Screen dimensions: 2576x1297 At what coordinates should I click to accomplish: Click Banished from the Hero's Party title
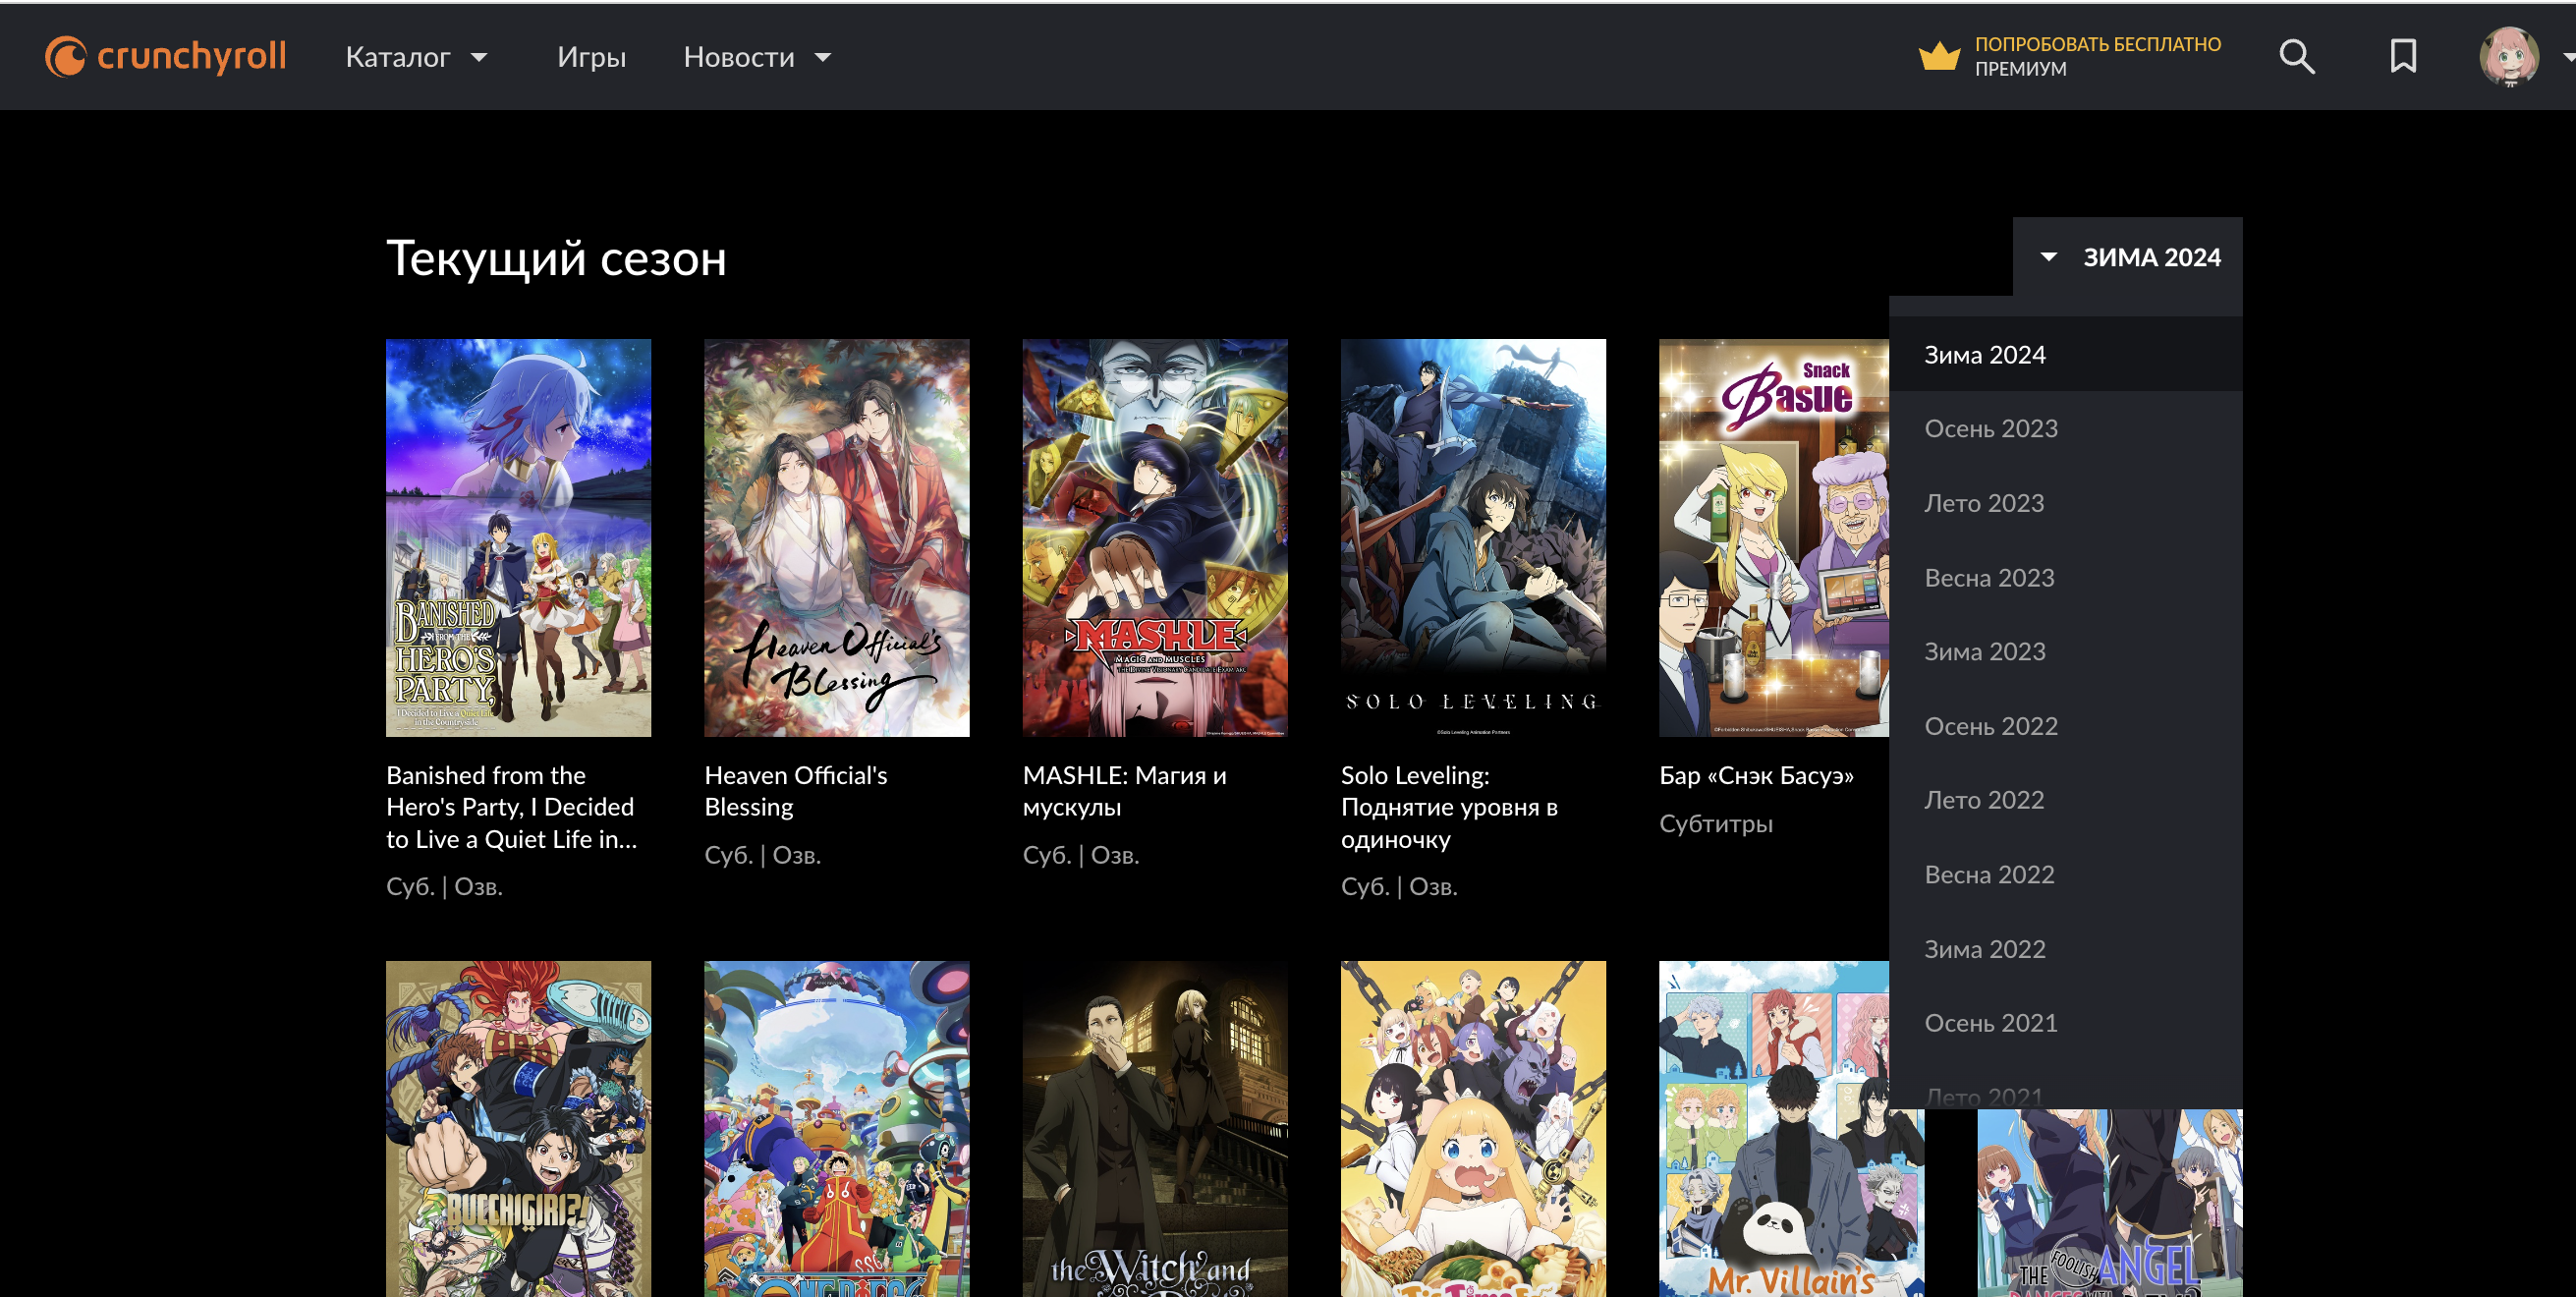[x=511, y=807]
